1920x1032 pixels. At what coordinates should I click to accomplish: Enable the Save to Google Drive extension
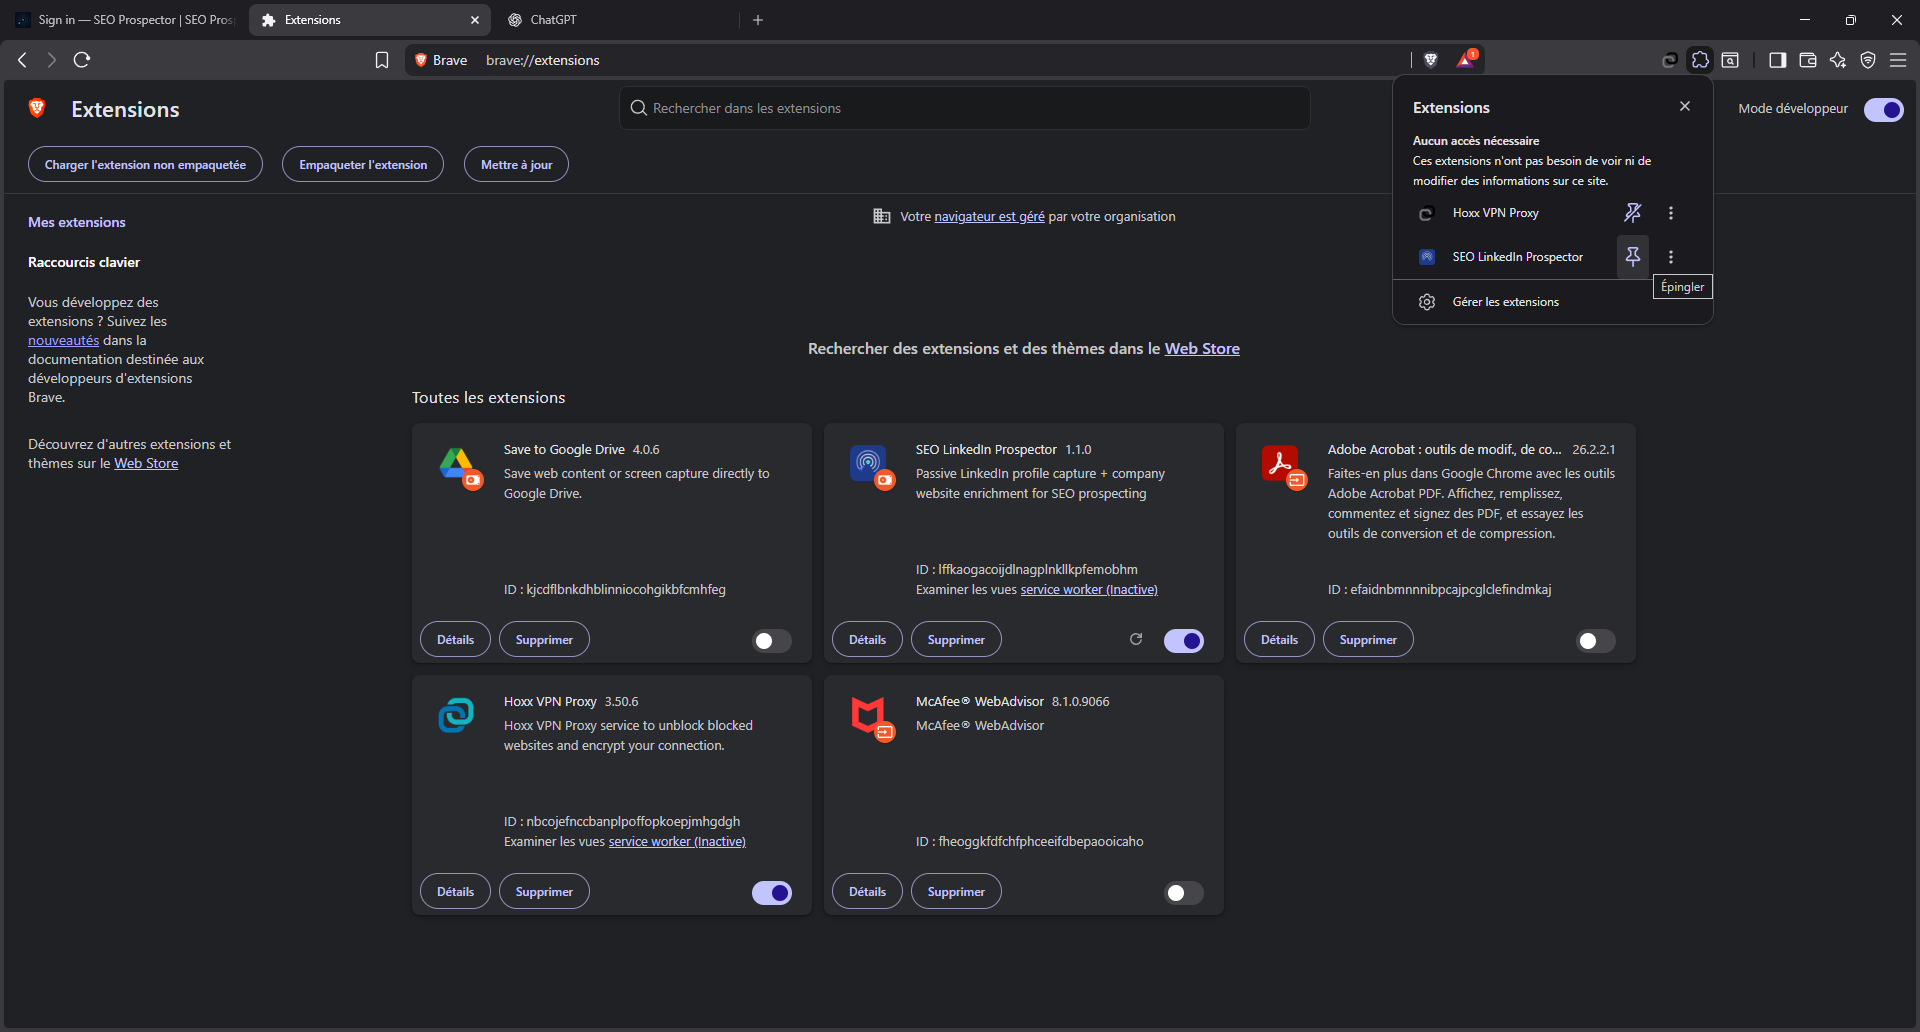[x=771, y=641]
